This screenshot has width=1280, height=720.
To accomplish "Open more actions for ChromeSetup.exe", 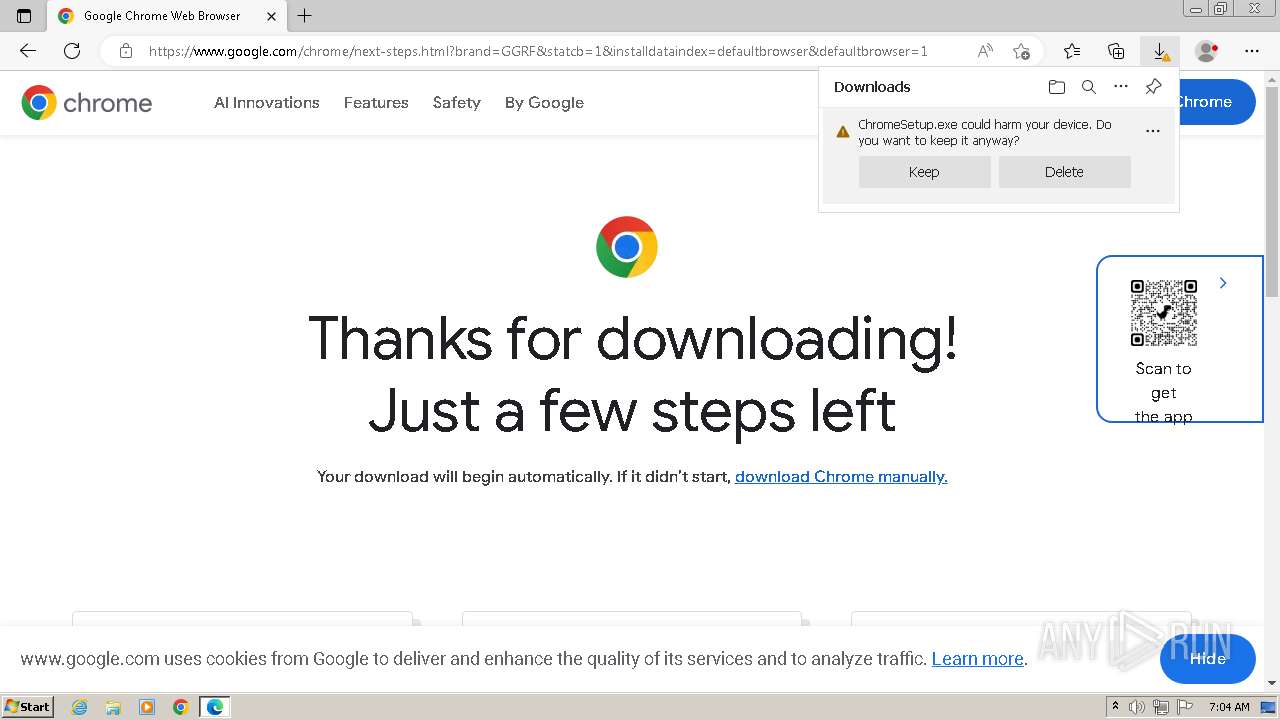I will 1153,131.
